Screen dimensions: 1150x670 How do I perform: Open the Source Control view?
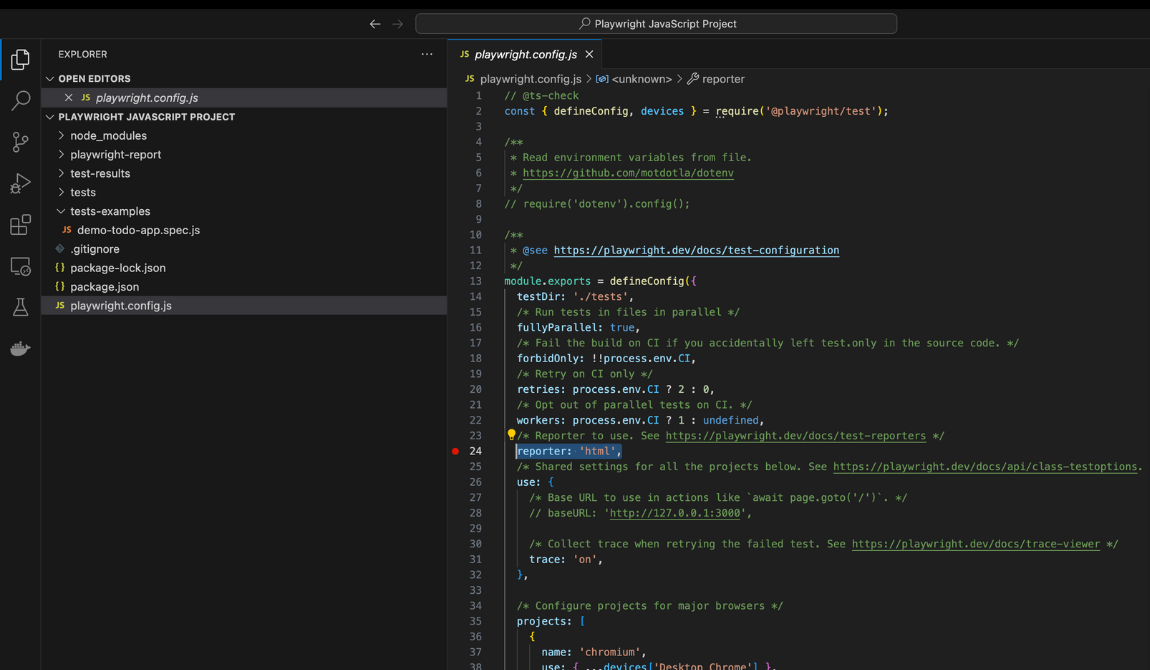[x=20, y=142]
